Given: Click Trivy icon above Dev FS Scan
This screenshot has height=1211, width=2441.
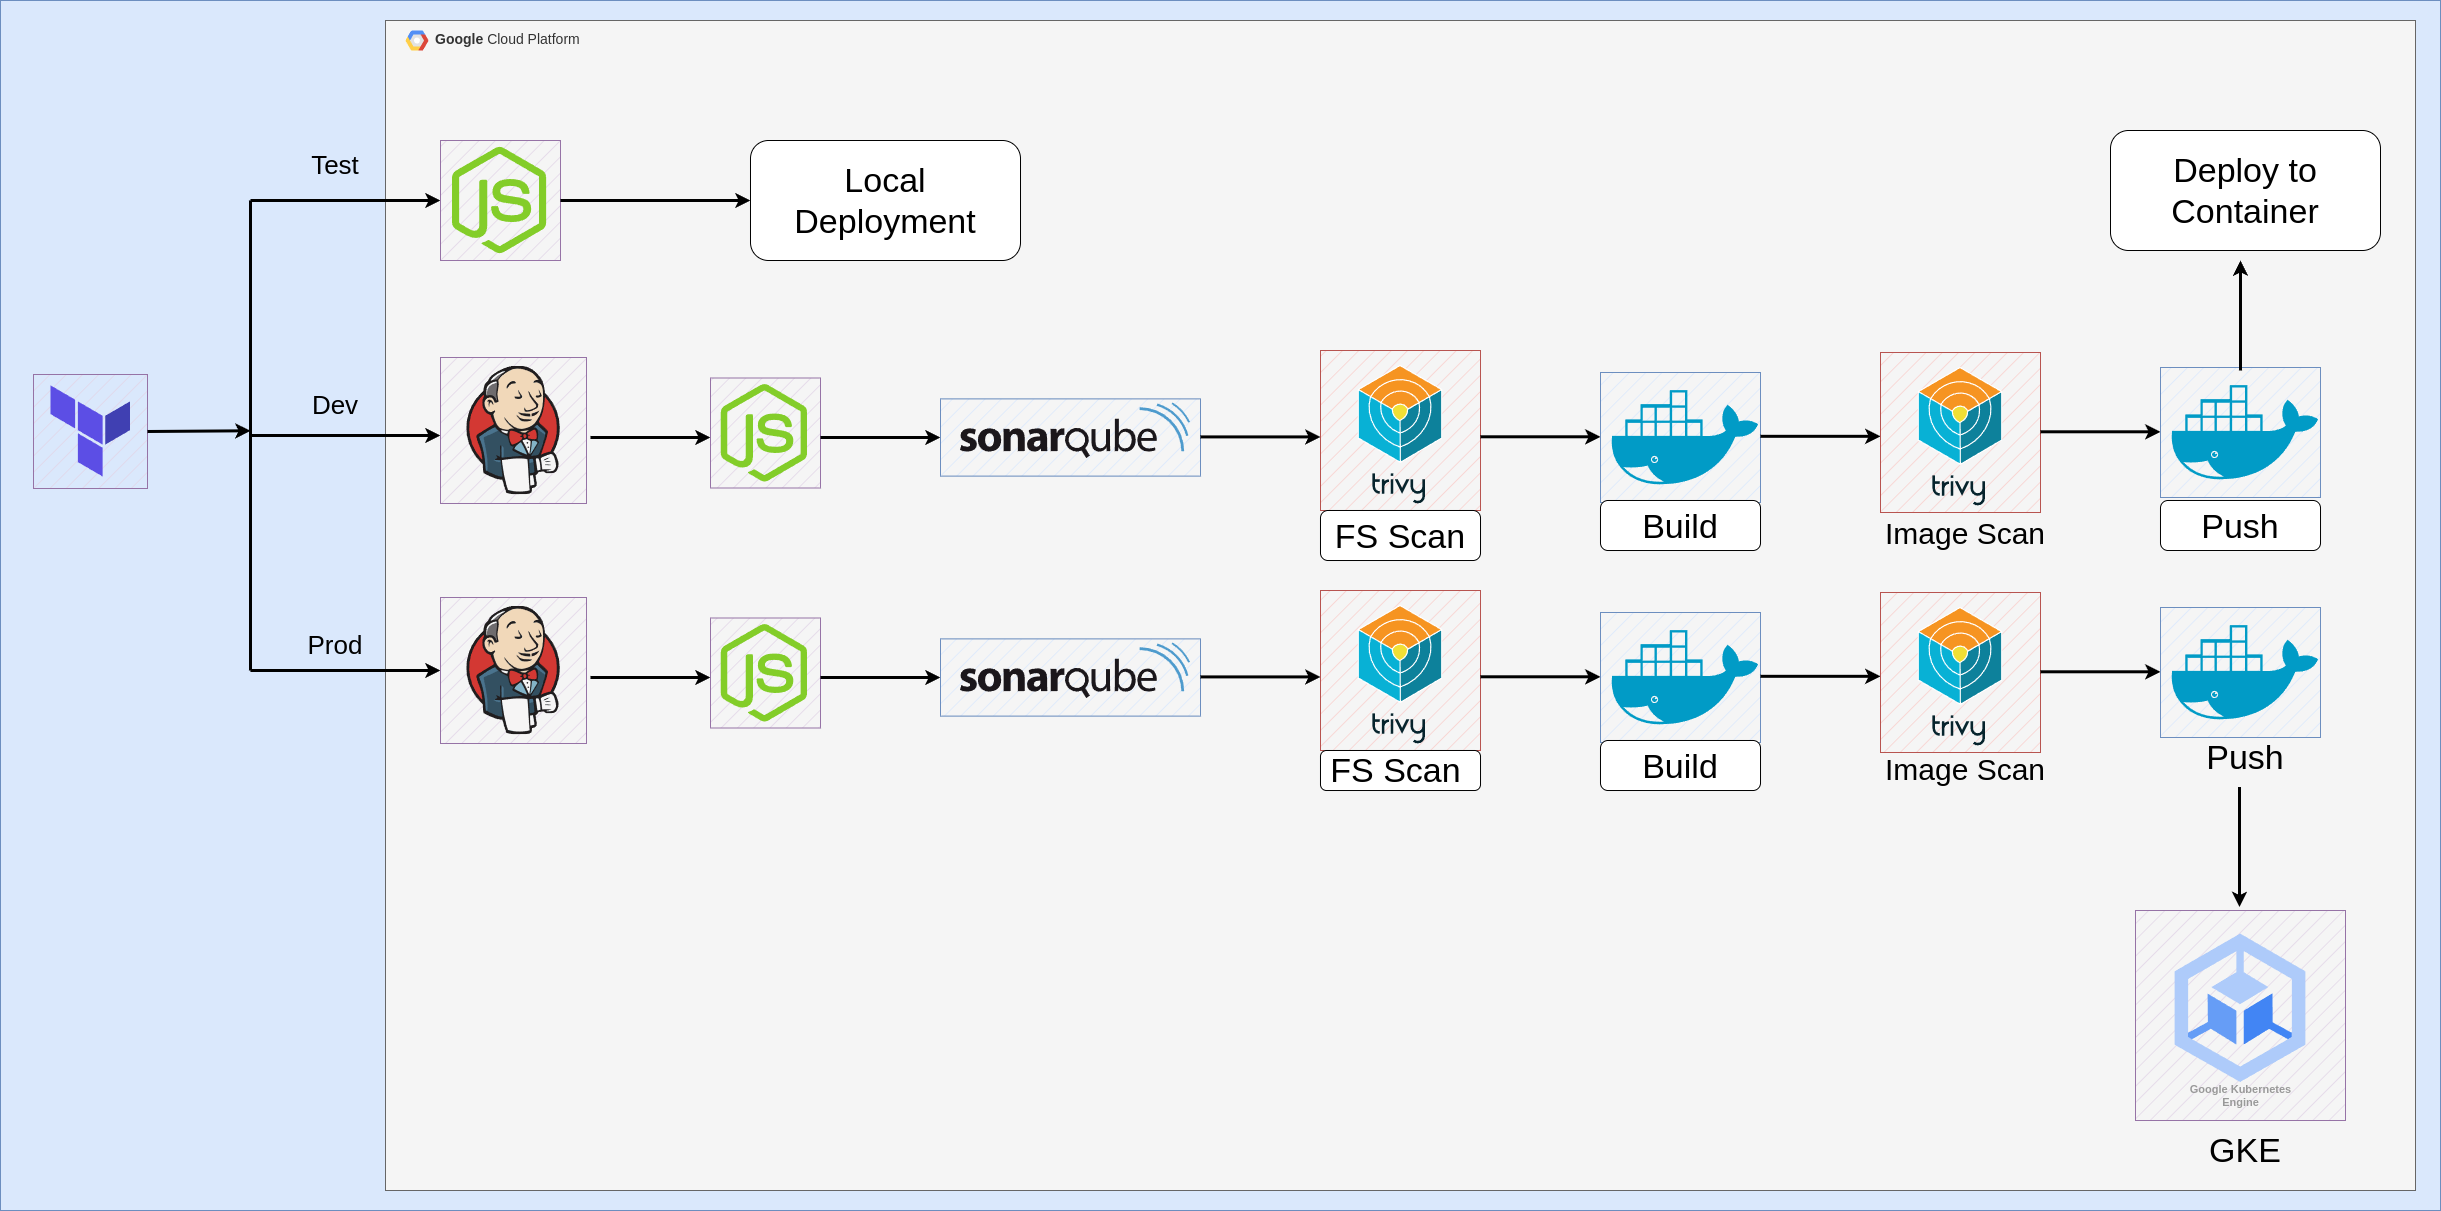Looking at the screenshot, I should tap(1400, 430).
